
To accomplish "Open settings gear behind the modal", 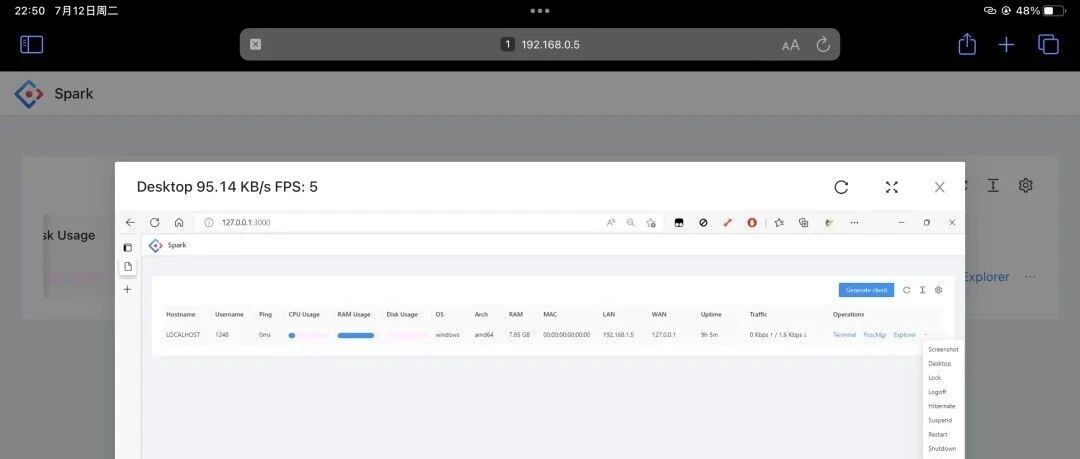I will click(x=1026, y=185).
